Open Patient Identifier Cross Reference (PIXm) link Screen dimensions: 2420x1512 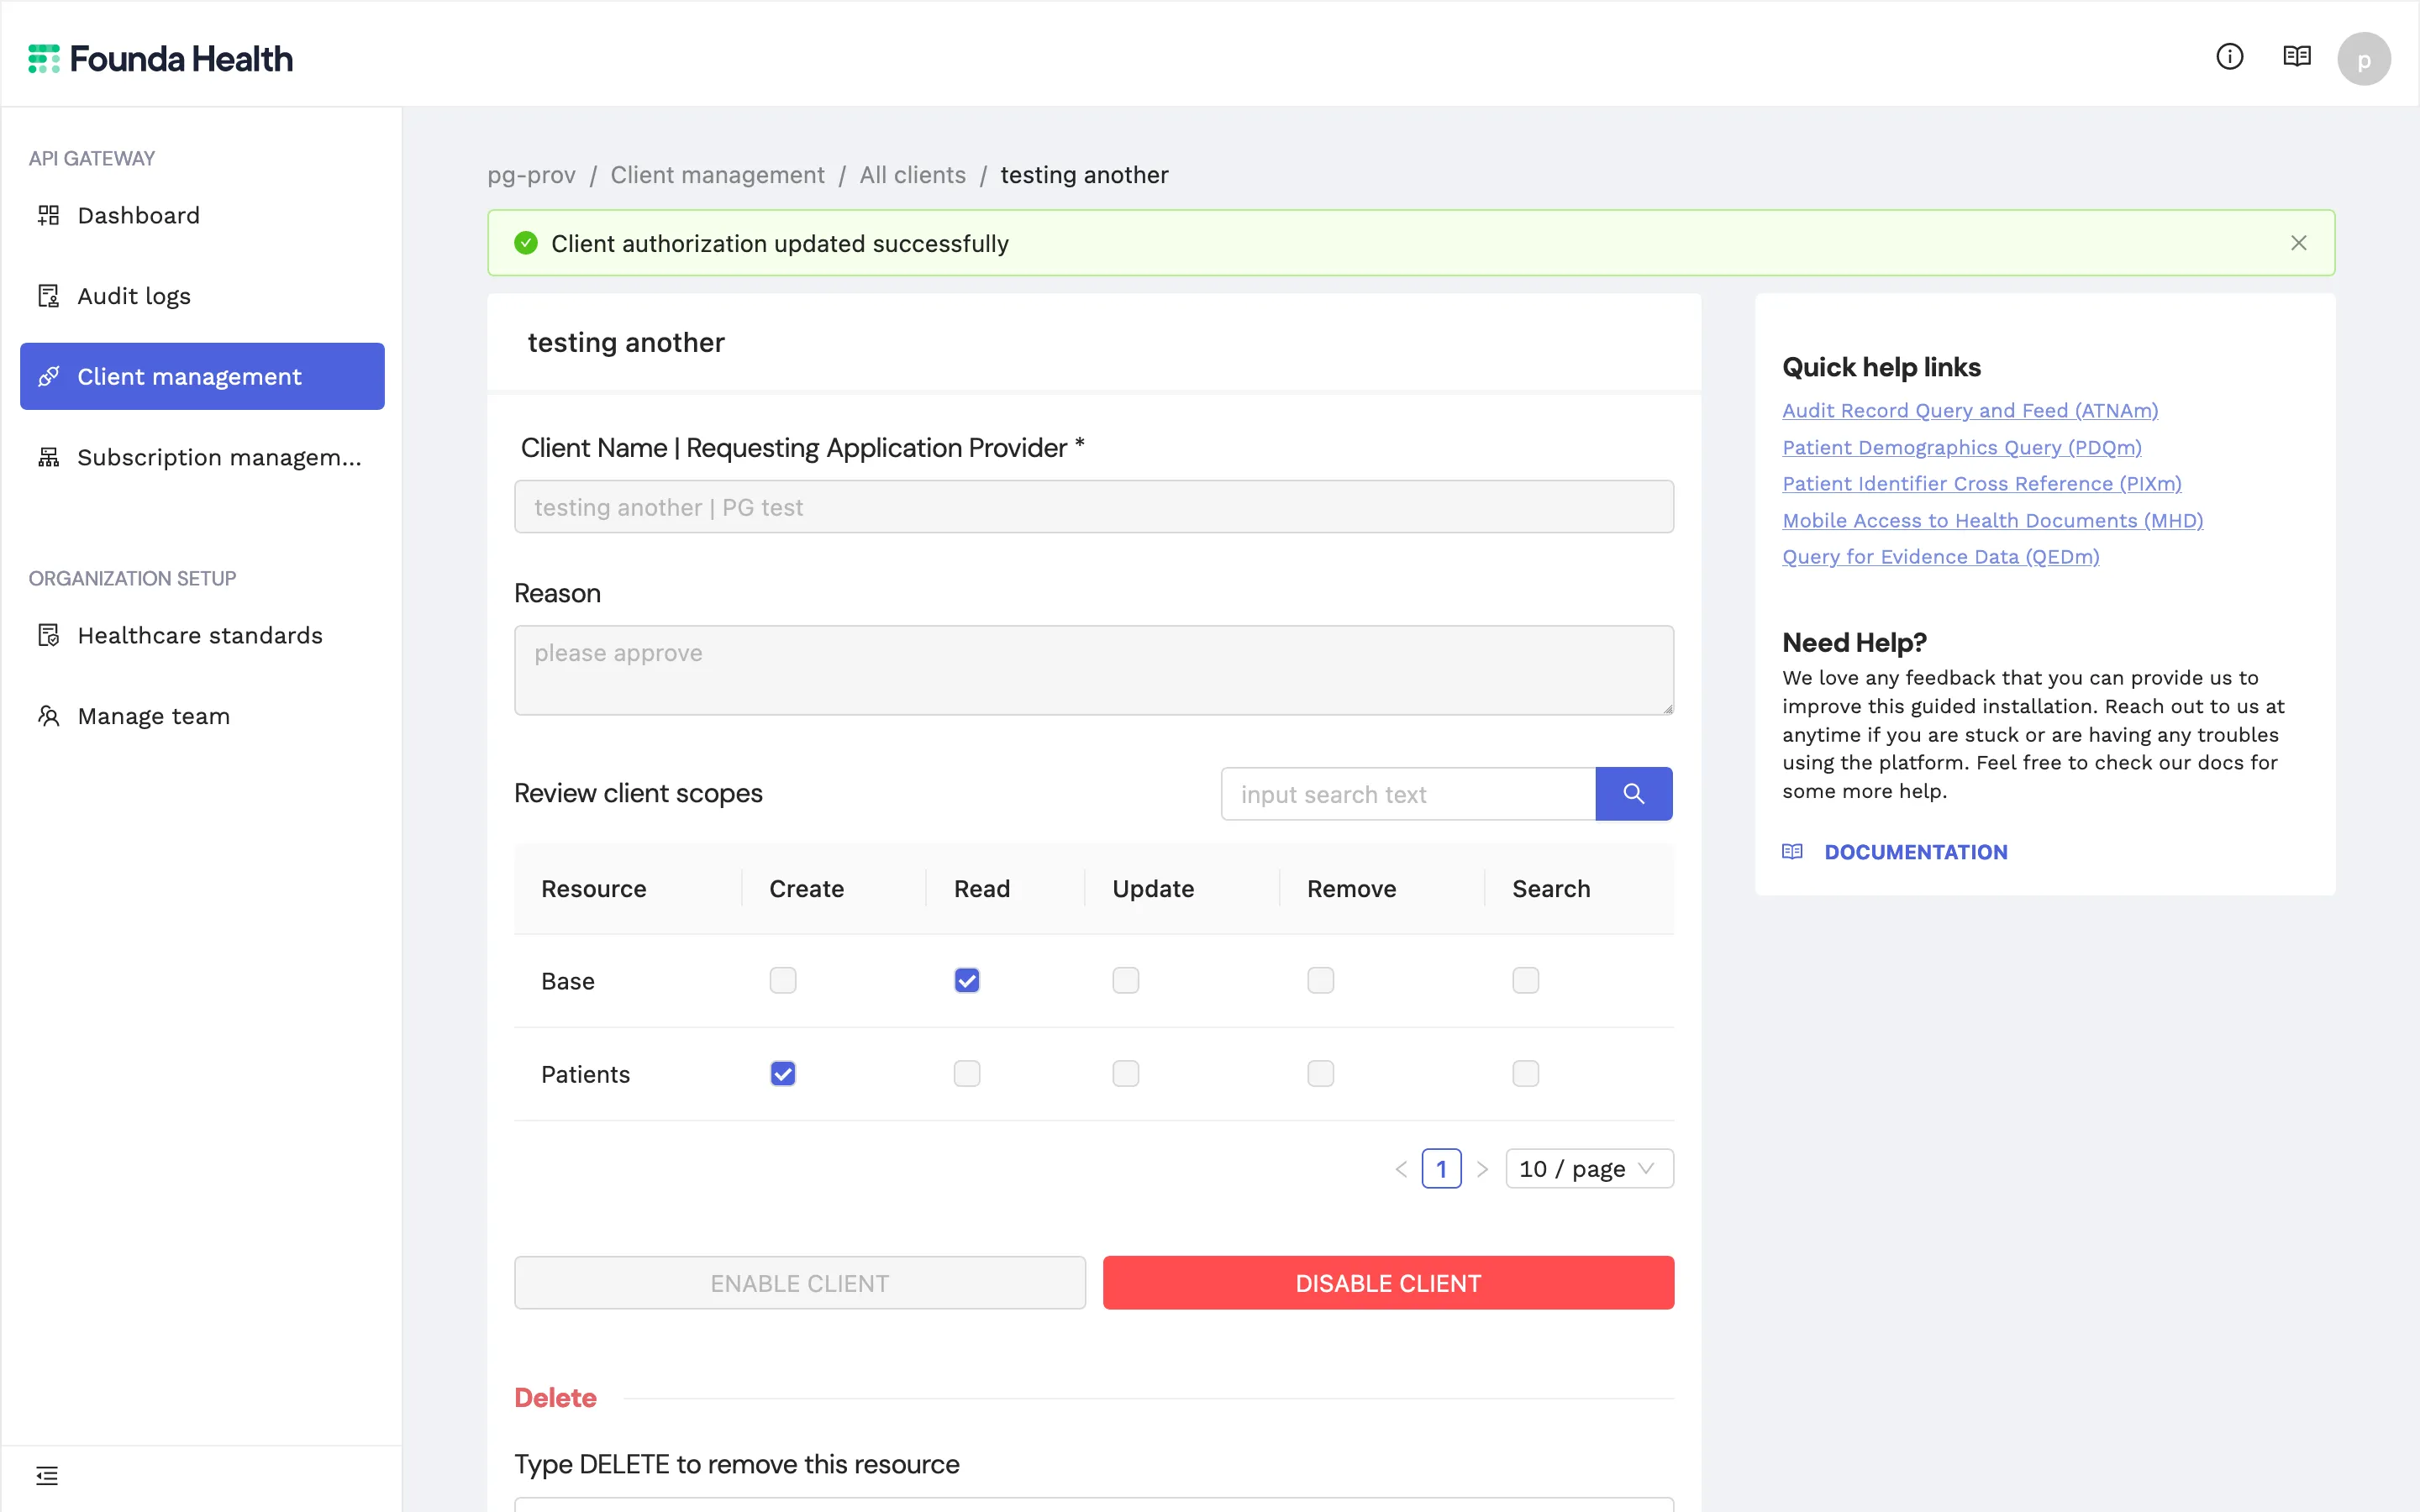[1982, 484]
